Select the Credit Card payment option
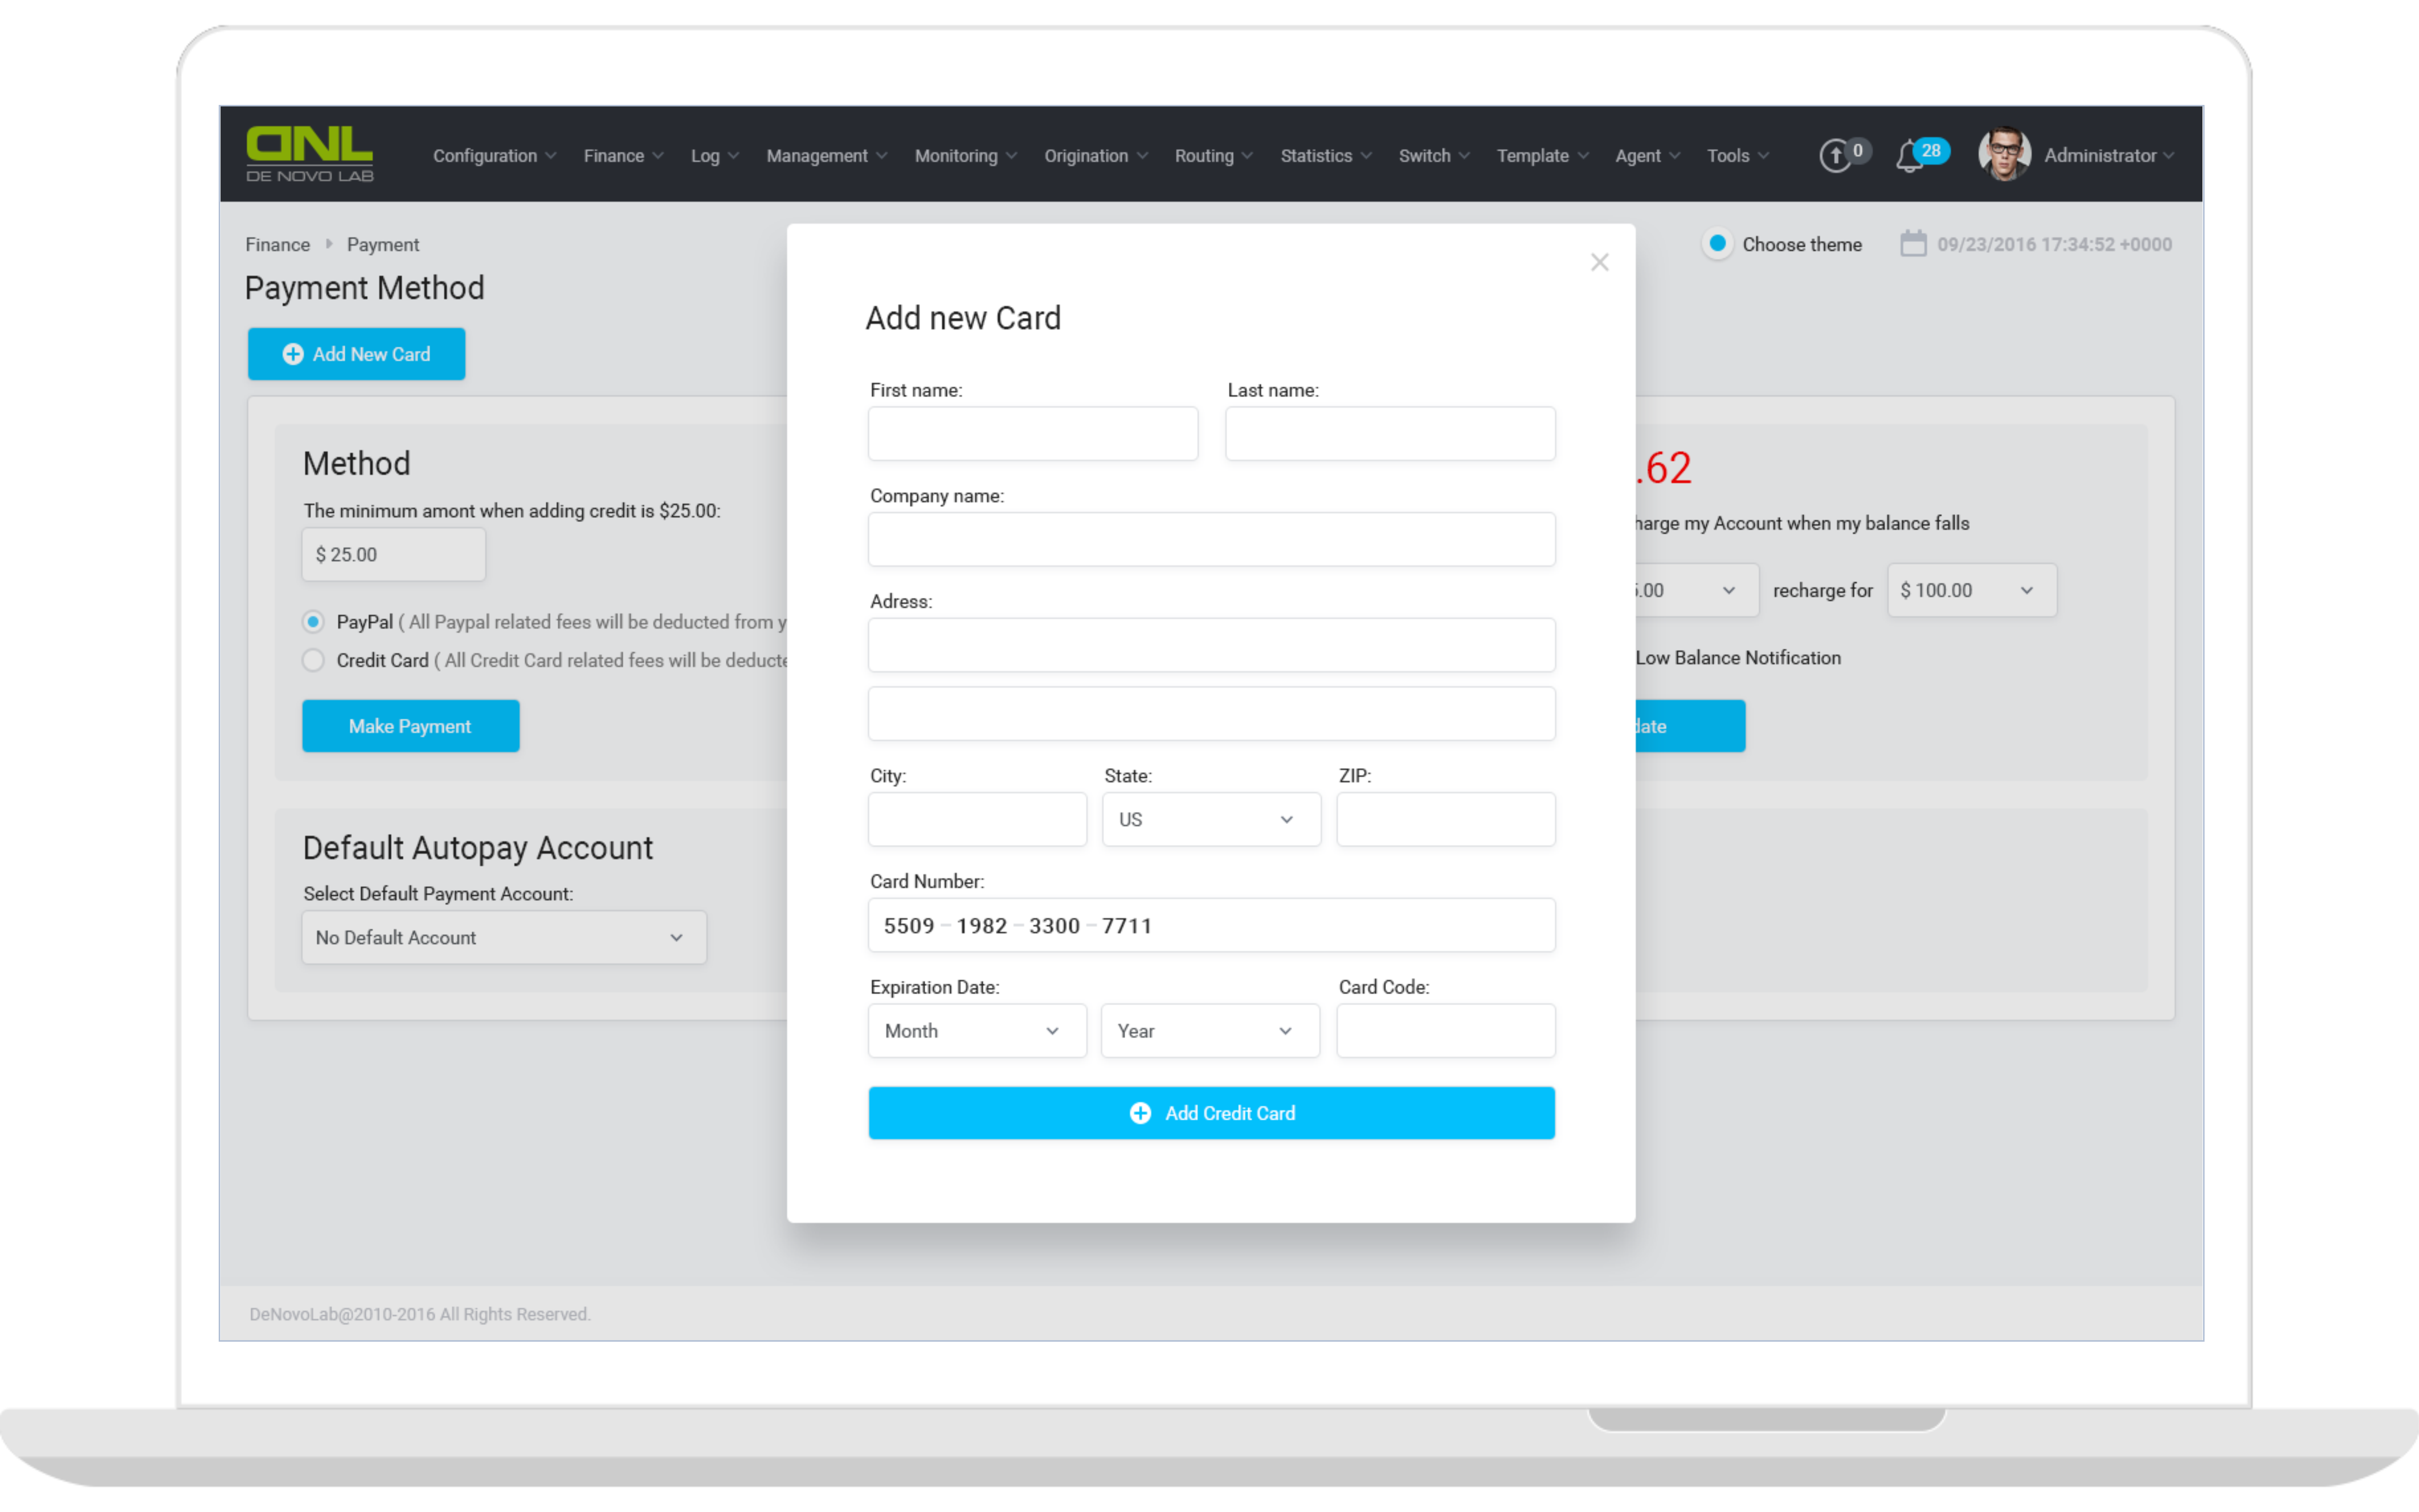This screenshot has height=1512, width=2419. tap(313, 660)
